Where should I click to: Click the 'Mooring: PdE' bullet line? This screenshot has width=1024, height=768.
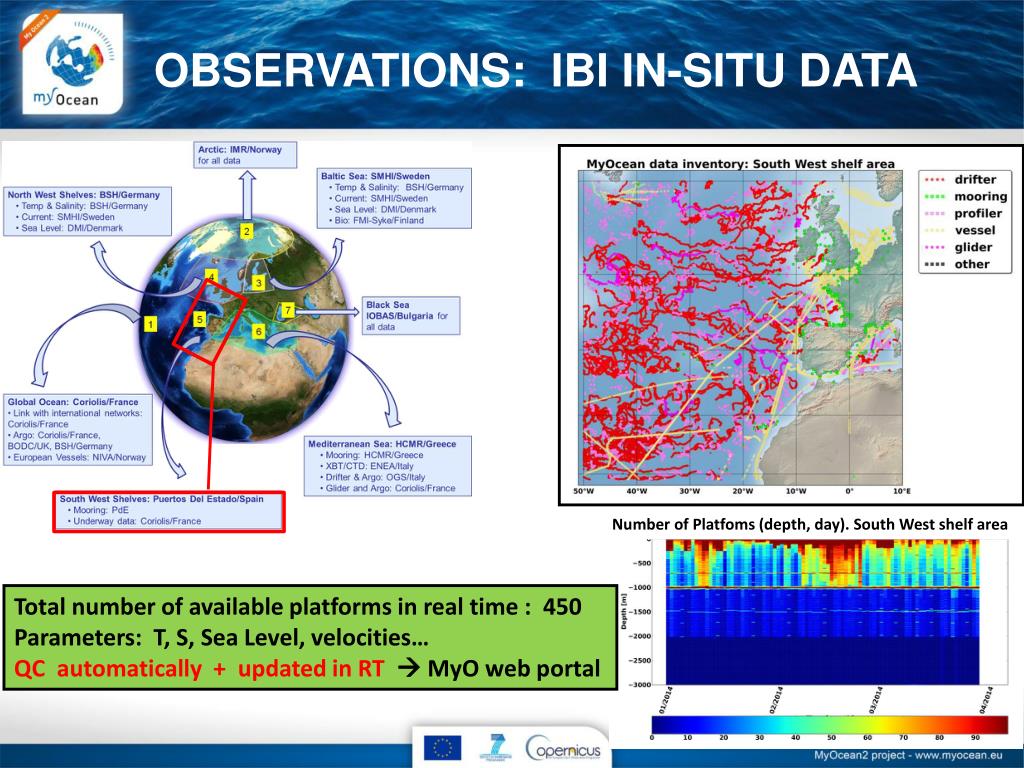point(97,510)
